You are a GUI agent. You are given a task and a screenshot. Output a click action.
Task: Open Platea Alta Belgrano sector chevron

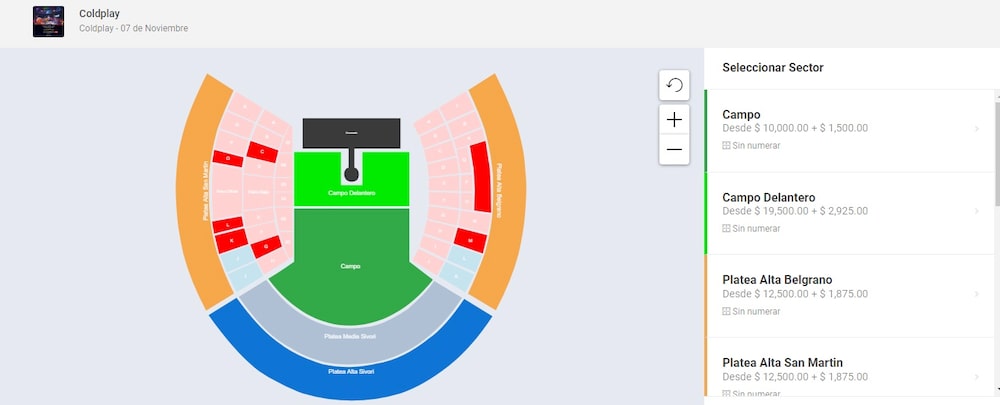[x=976, y=295]
